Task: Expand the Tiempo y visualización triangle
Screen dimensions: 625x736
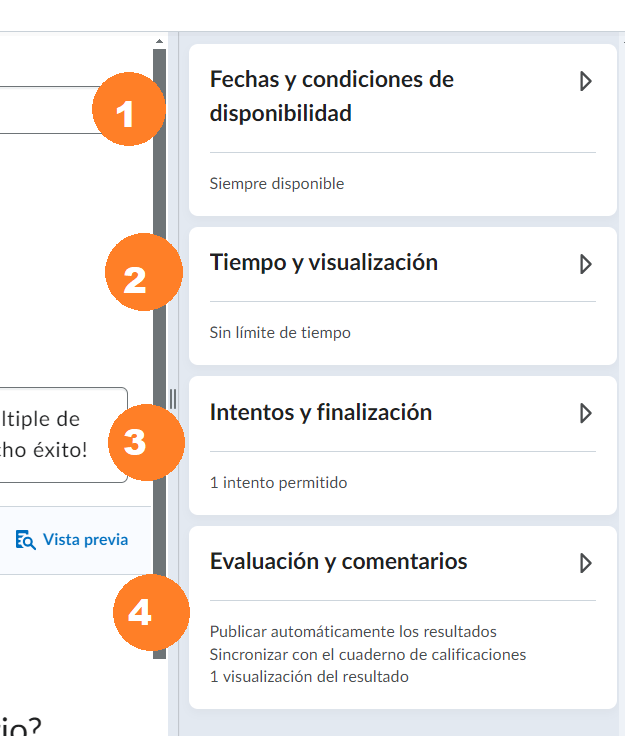Action: [x=586, y=264]
